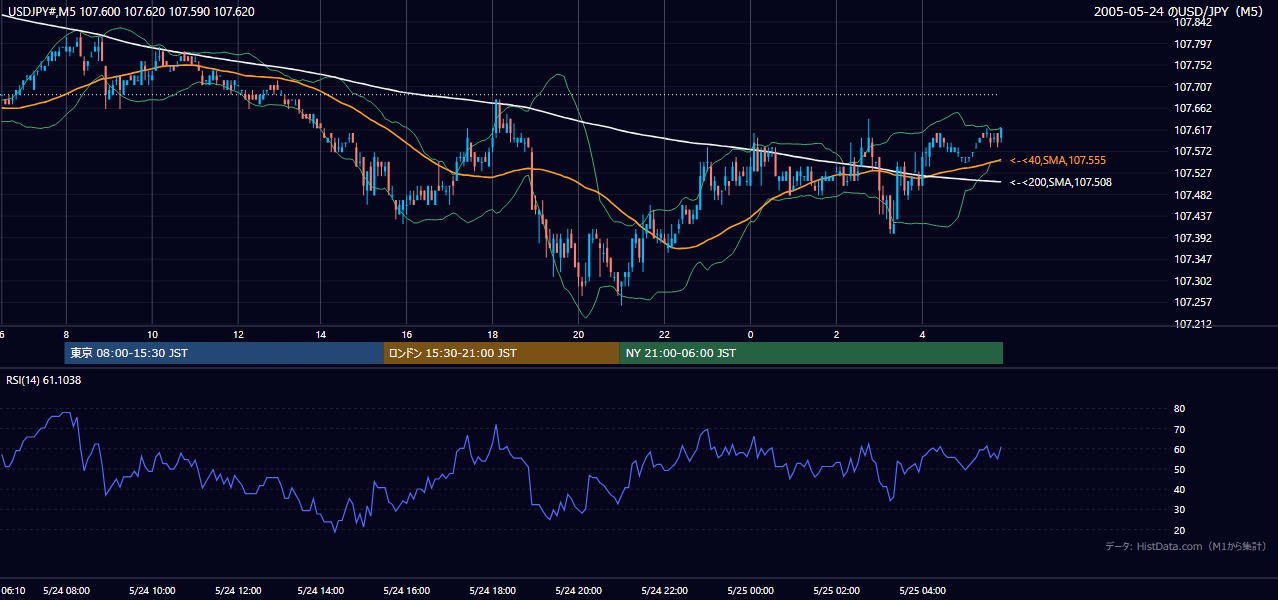Click hour label 18 under price chart
The height and width of the screenshot is (600, 1278).
click(x=493, y=334)
